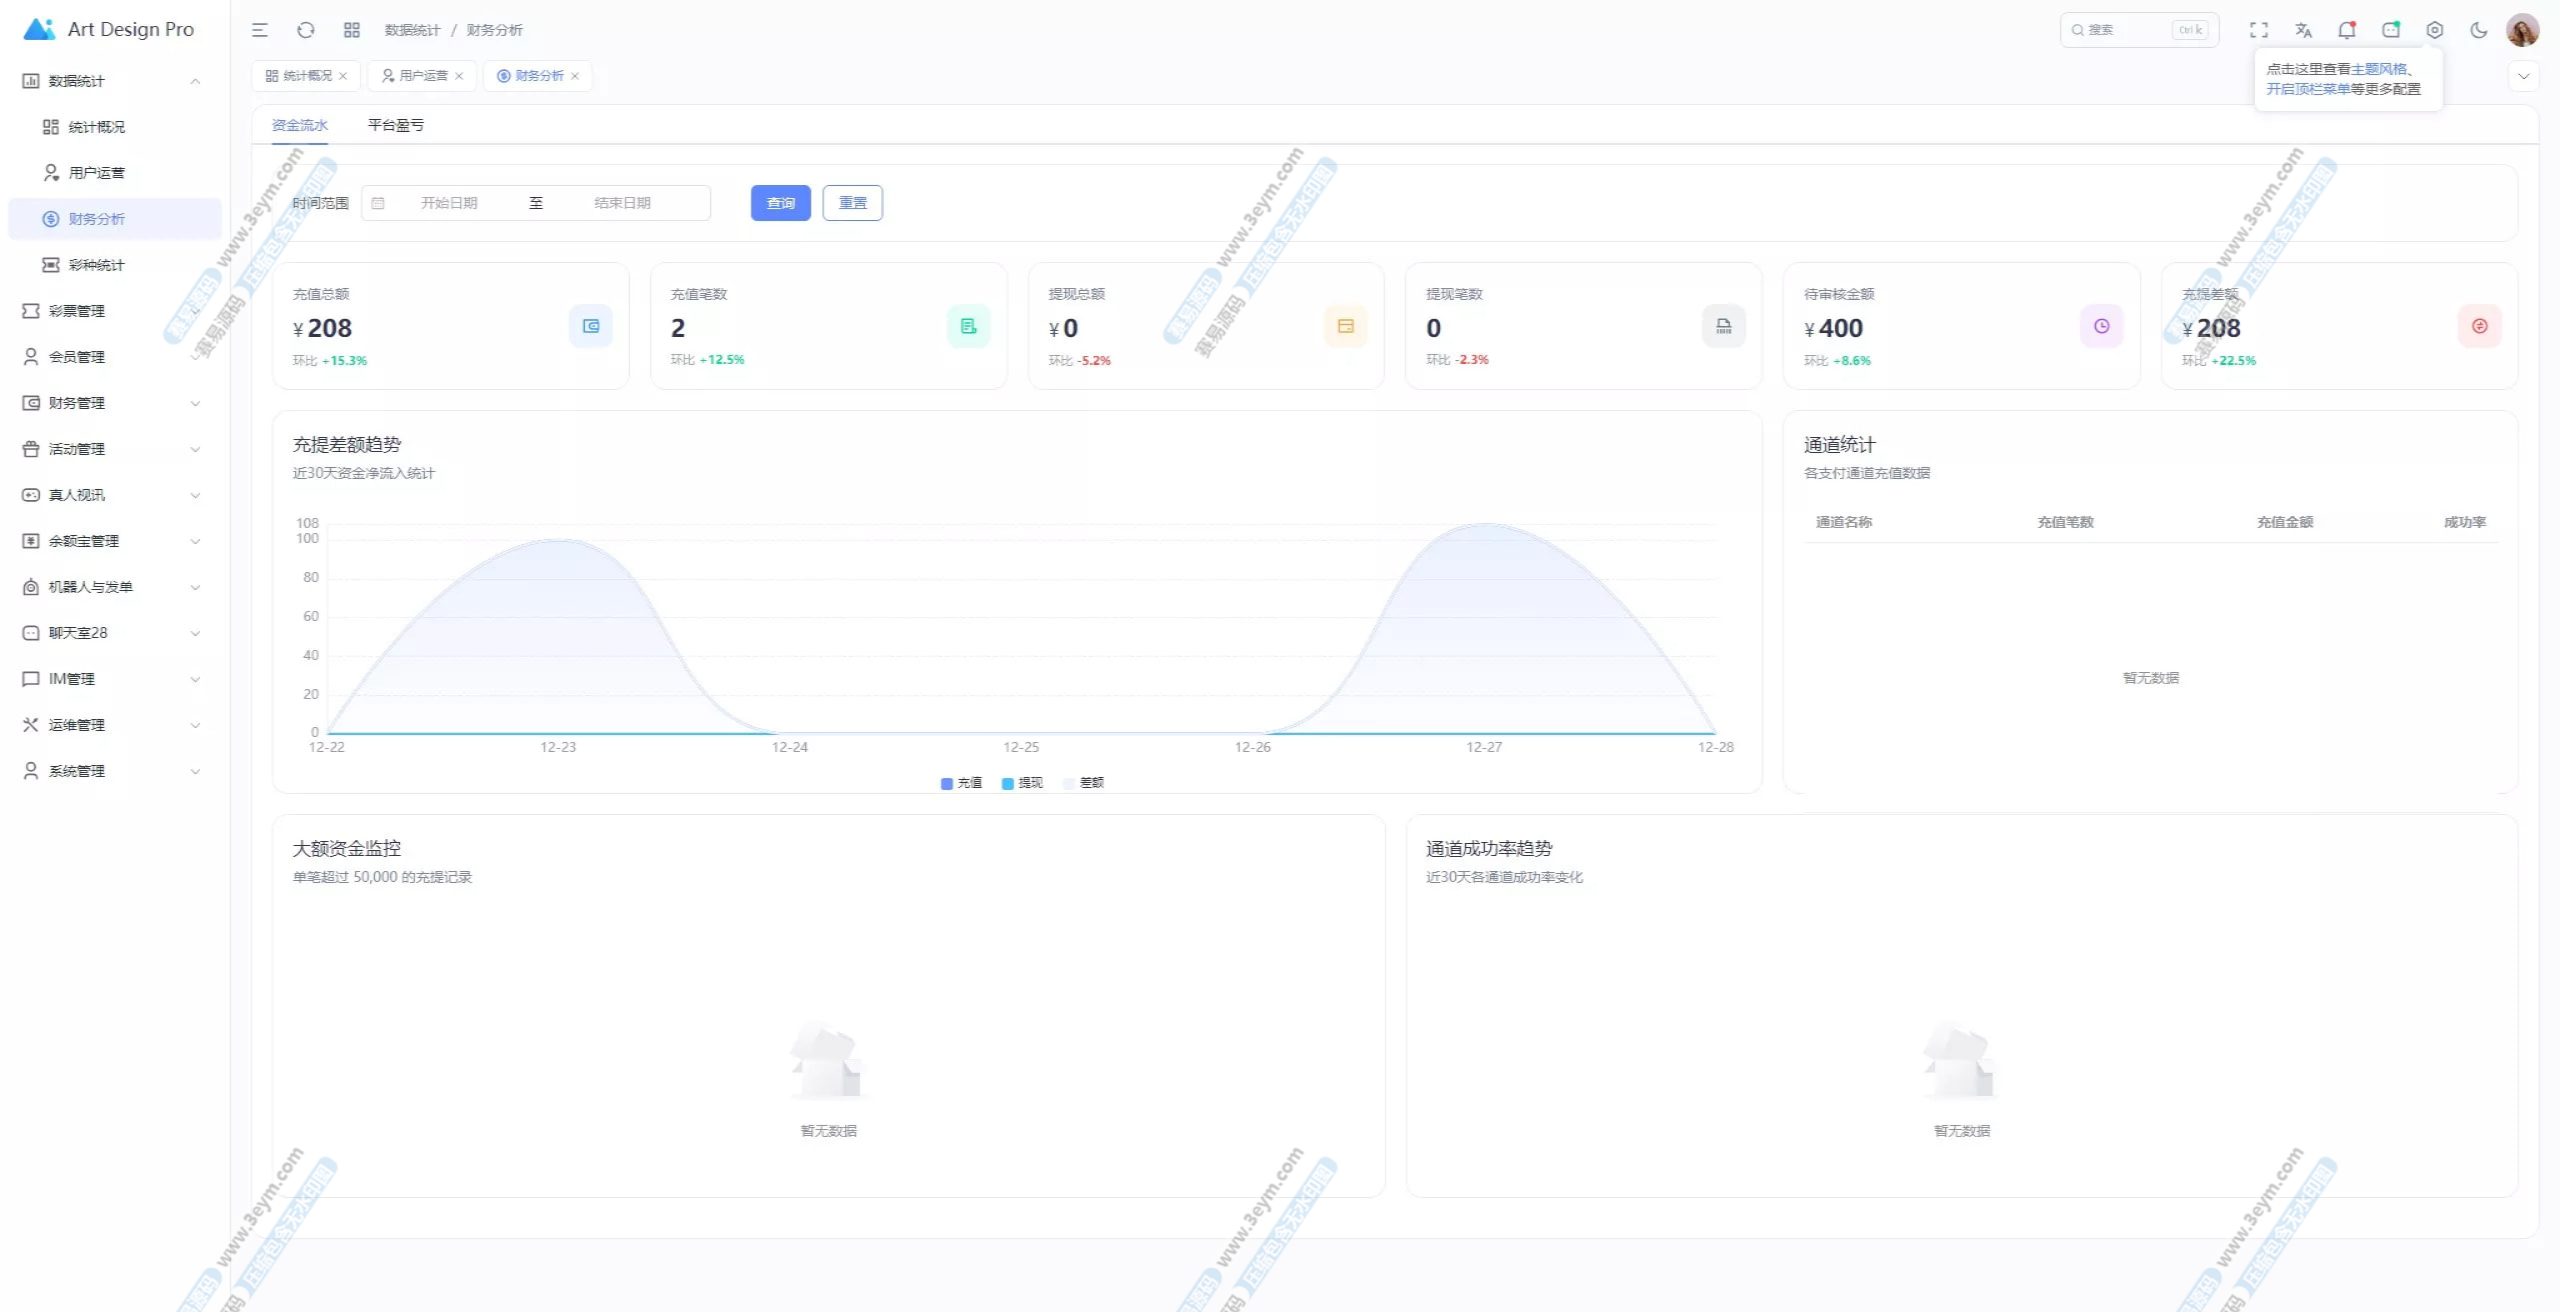
Task: Click the 开始日期 date input field
Action: [x=449, y=203]
